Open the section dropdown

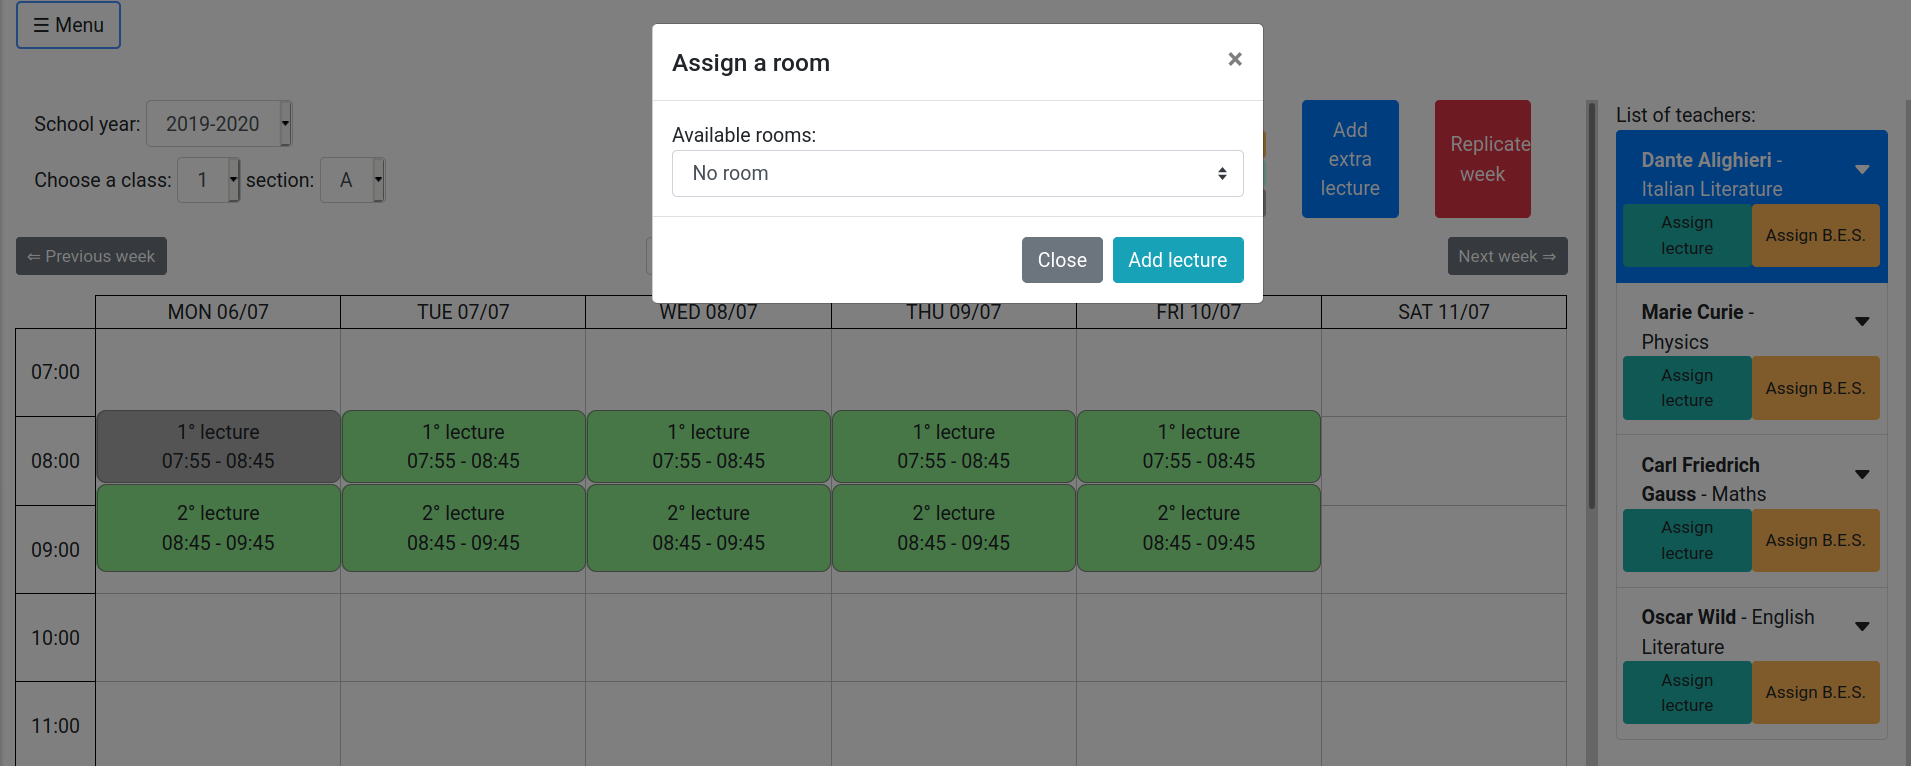click(352, 180)
